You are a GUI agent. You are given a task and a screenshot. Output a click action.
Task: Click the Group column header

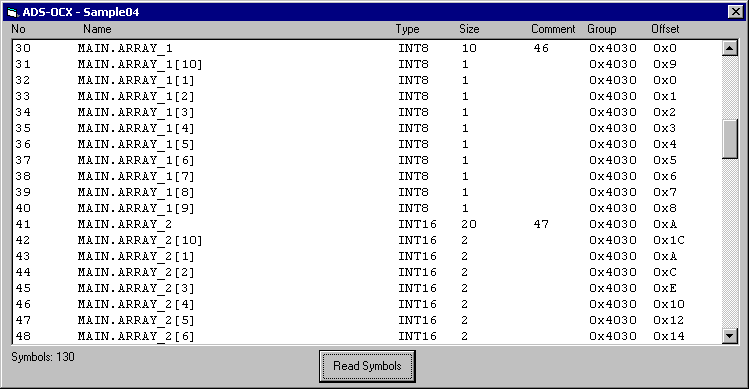click(601, 29)
